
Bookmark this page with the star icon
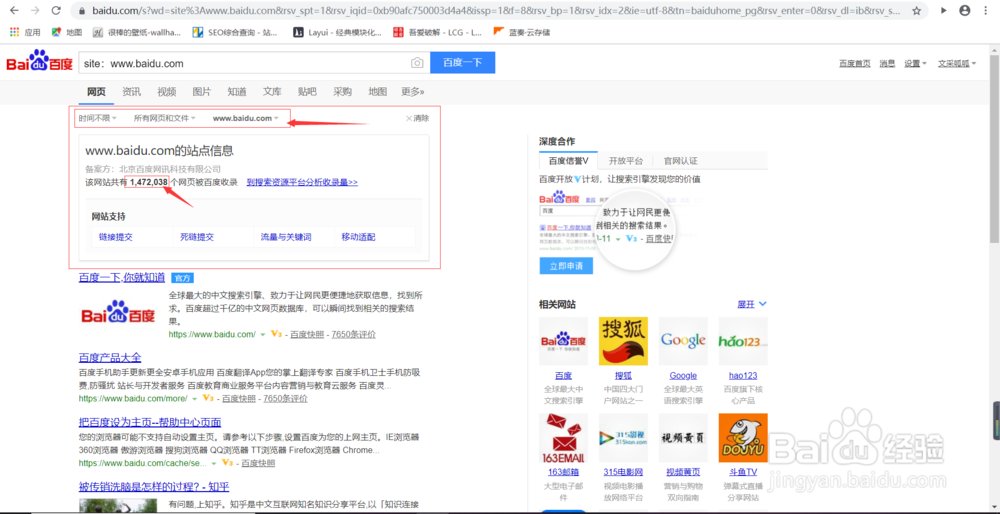pyautogui.click(x=916, y=11)
